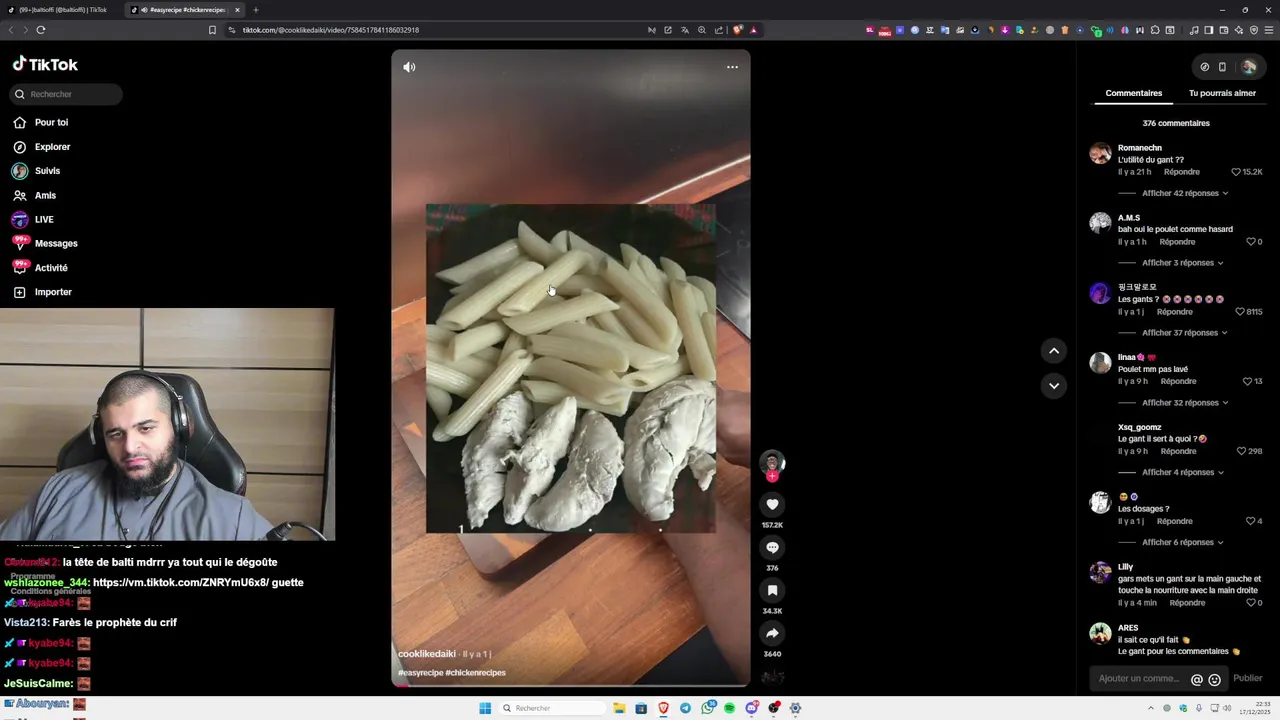Viewport: 1280px width, 720px height.
Task: Expand 32 replies under linaa's comment
Action: click(x=1185, y=403)
